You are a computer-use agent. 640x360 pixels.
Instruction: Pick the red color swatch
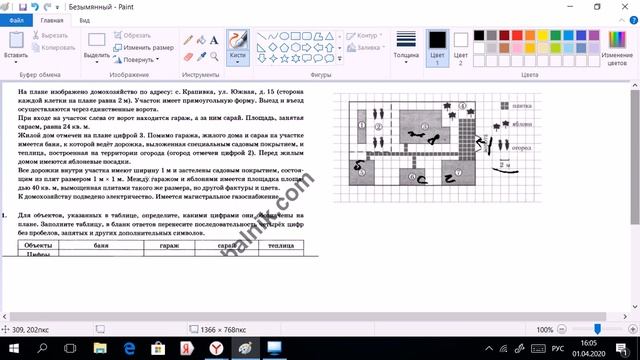[517, 36]
